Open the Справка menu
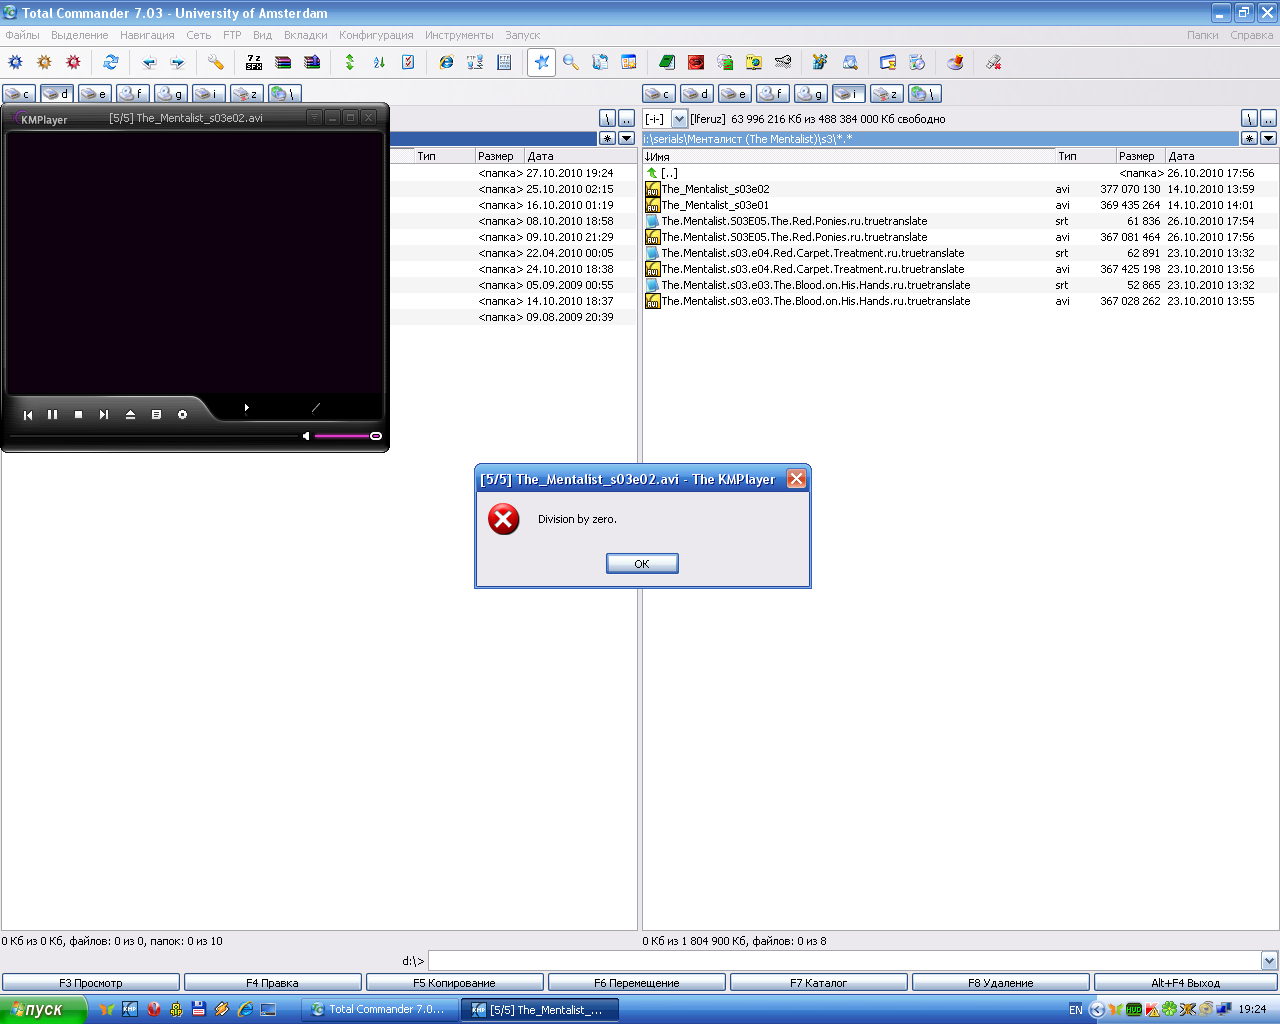 (x=1252, y=35)
